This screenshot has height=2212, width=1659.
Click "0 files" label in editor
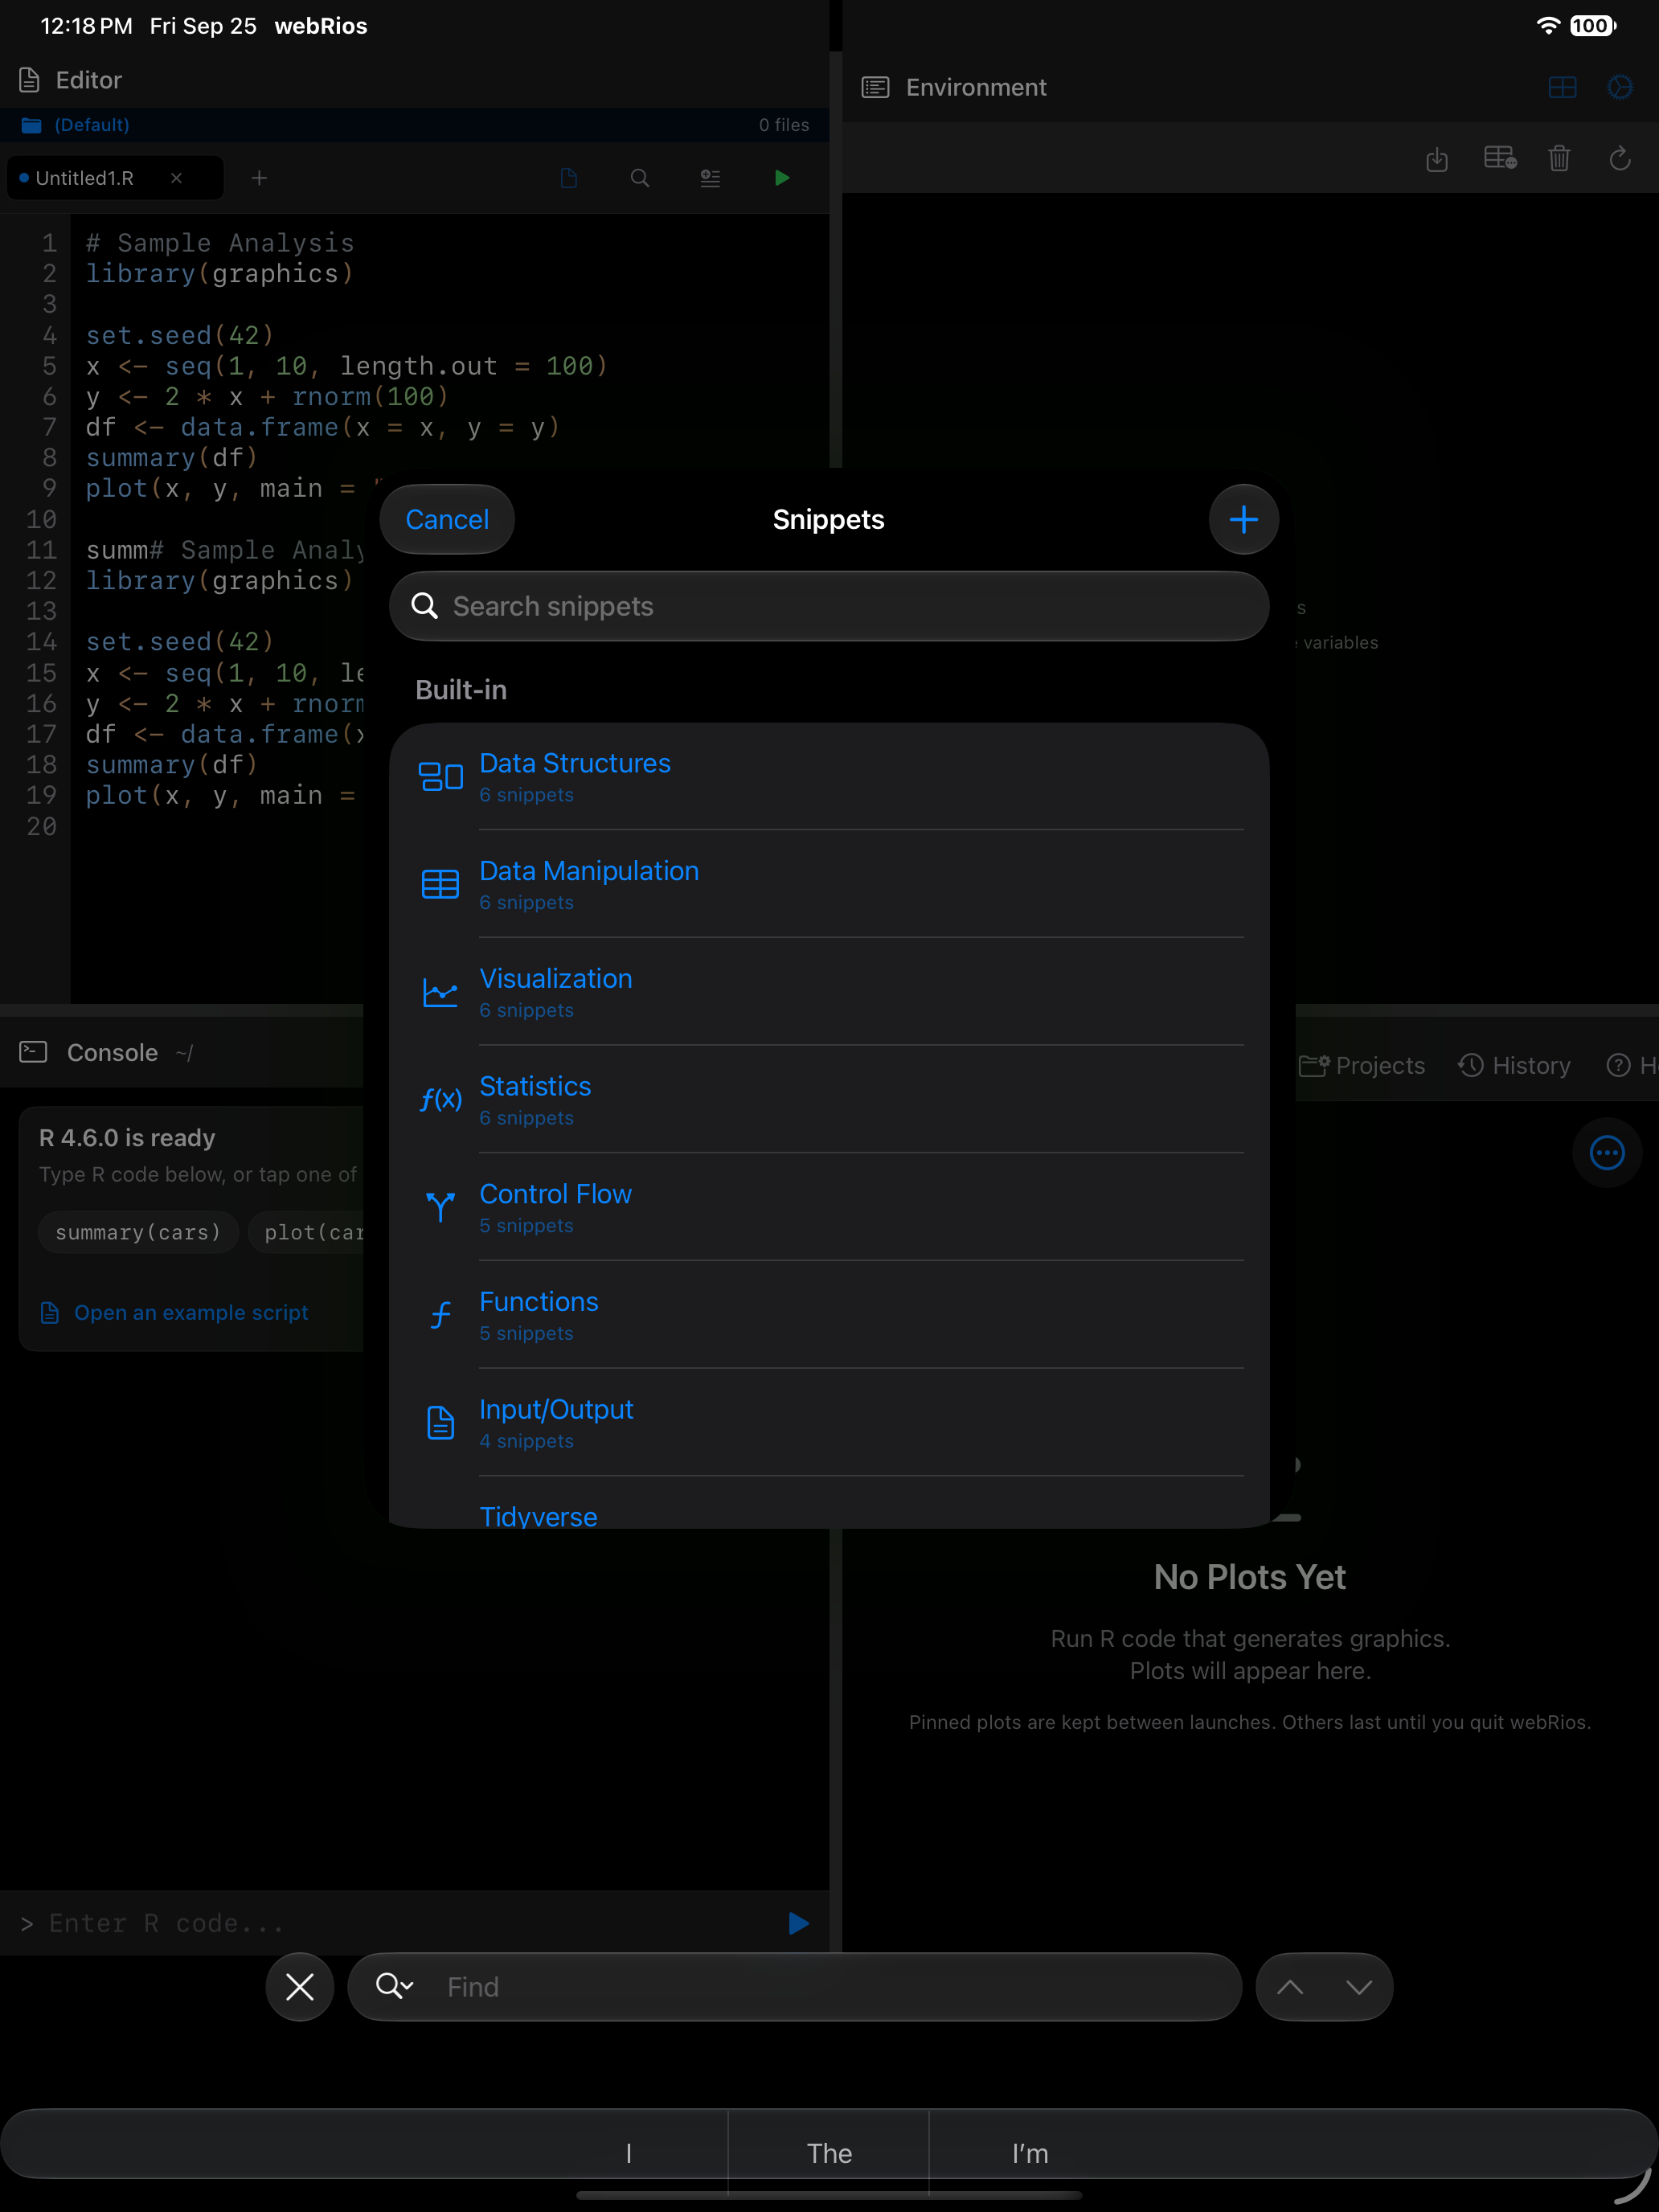tap(784, 125)
